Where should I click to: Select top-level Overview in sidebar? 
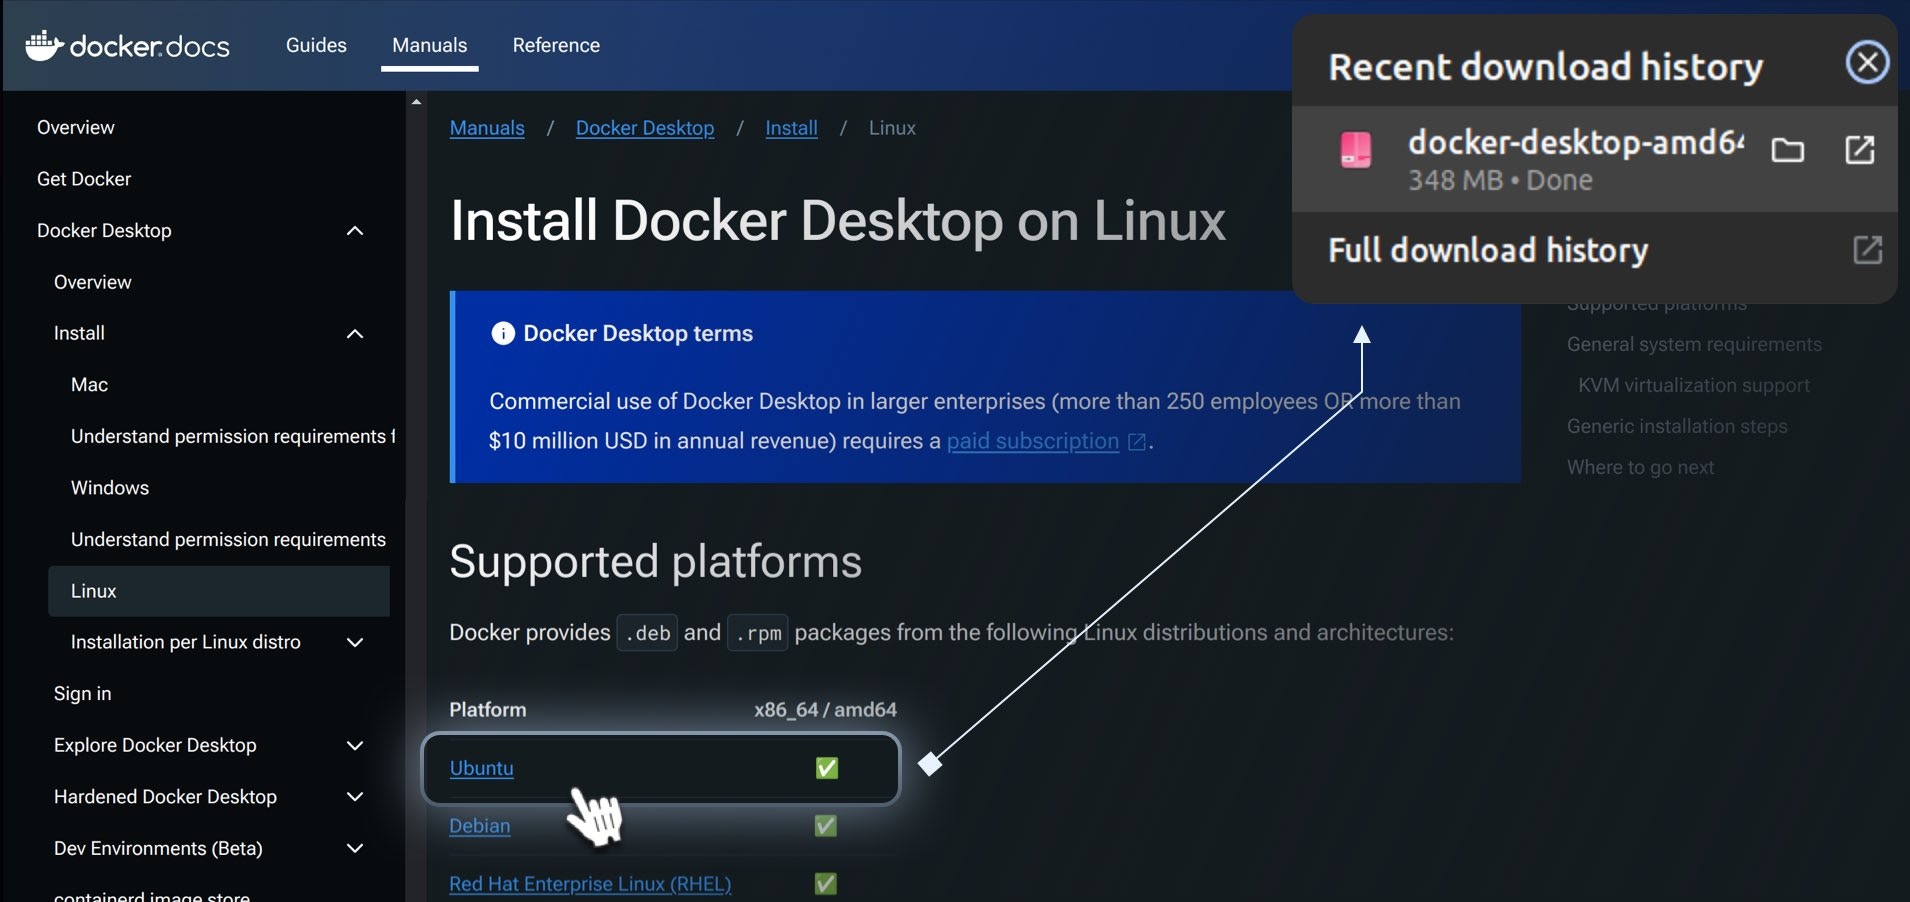point(76,127)
